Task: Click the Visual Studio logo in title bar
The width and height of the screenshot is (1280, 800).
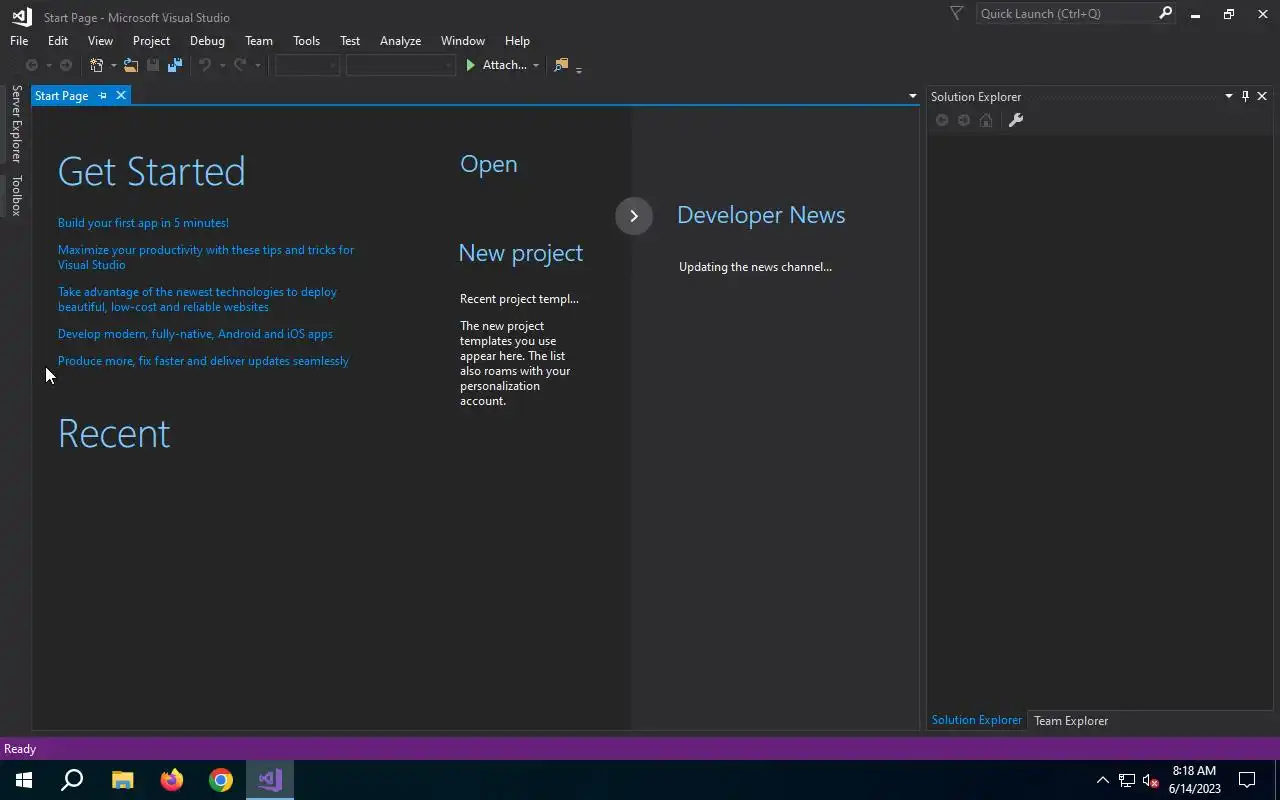Action: 21,16
